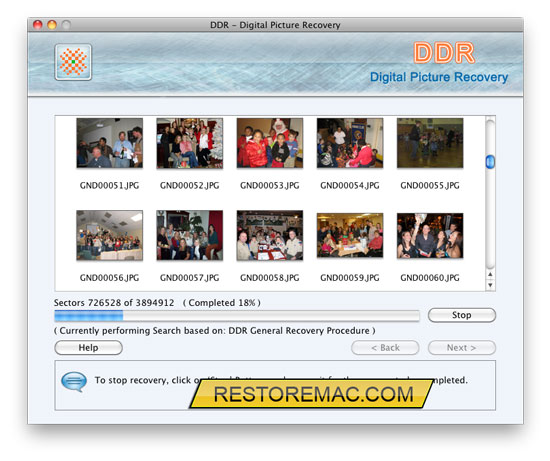Select thumbnail GND00055.JPG
The width and height of the screenshot is (550, 461).
[430, 143]
